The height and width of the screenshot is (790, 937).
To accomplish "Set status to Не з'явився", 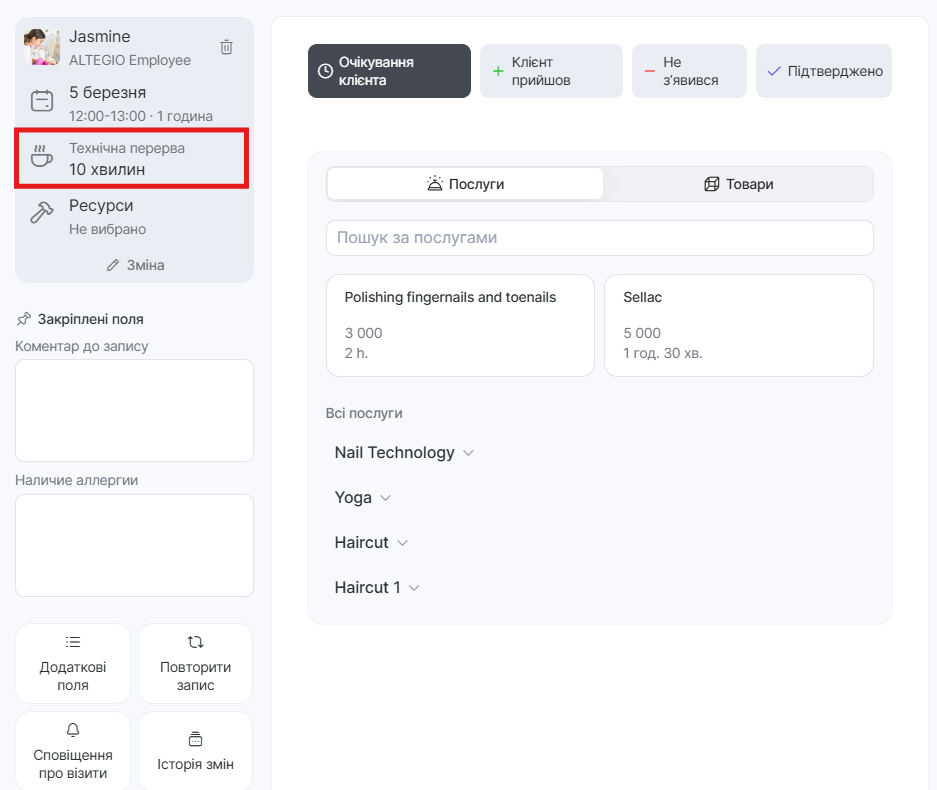I will (x=689, y=71).
